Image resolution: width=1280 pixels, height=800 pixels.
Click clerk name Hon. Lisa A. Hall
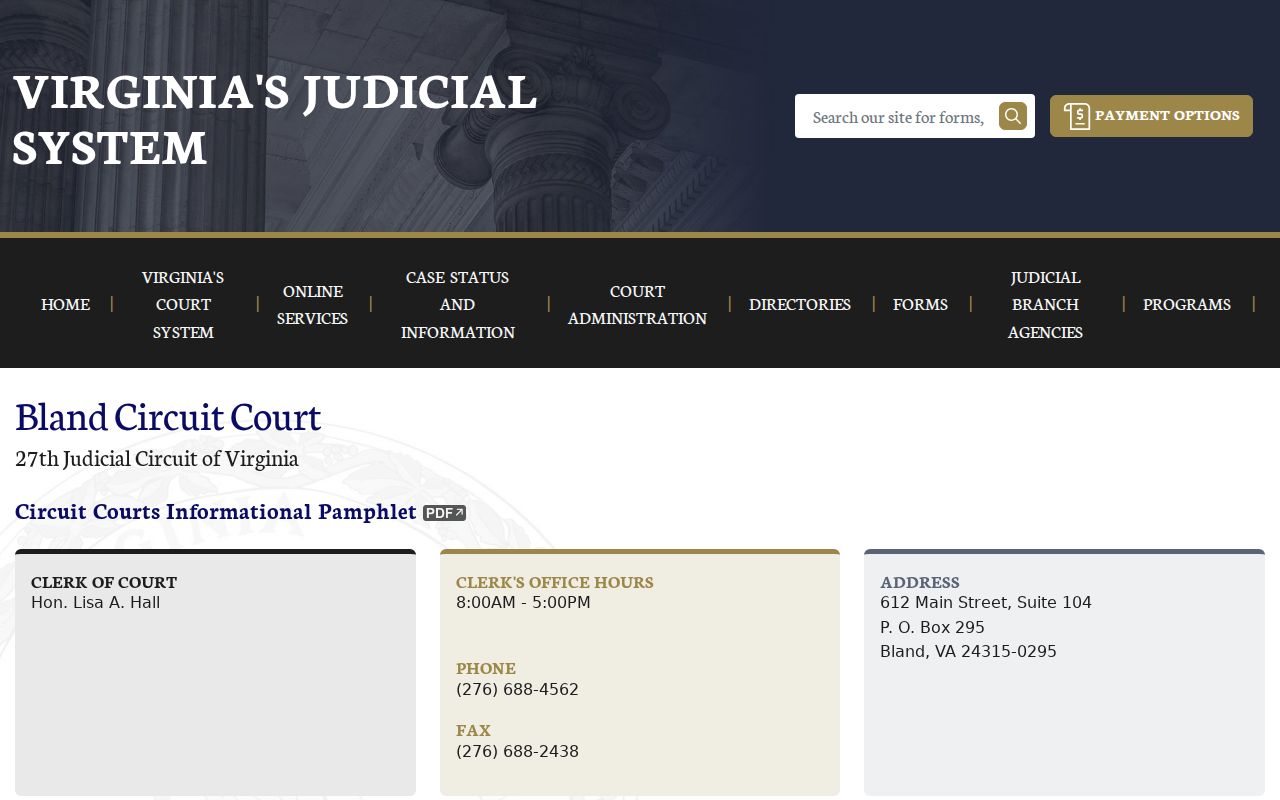[x=96, y=602]
